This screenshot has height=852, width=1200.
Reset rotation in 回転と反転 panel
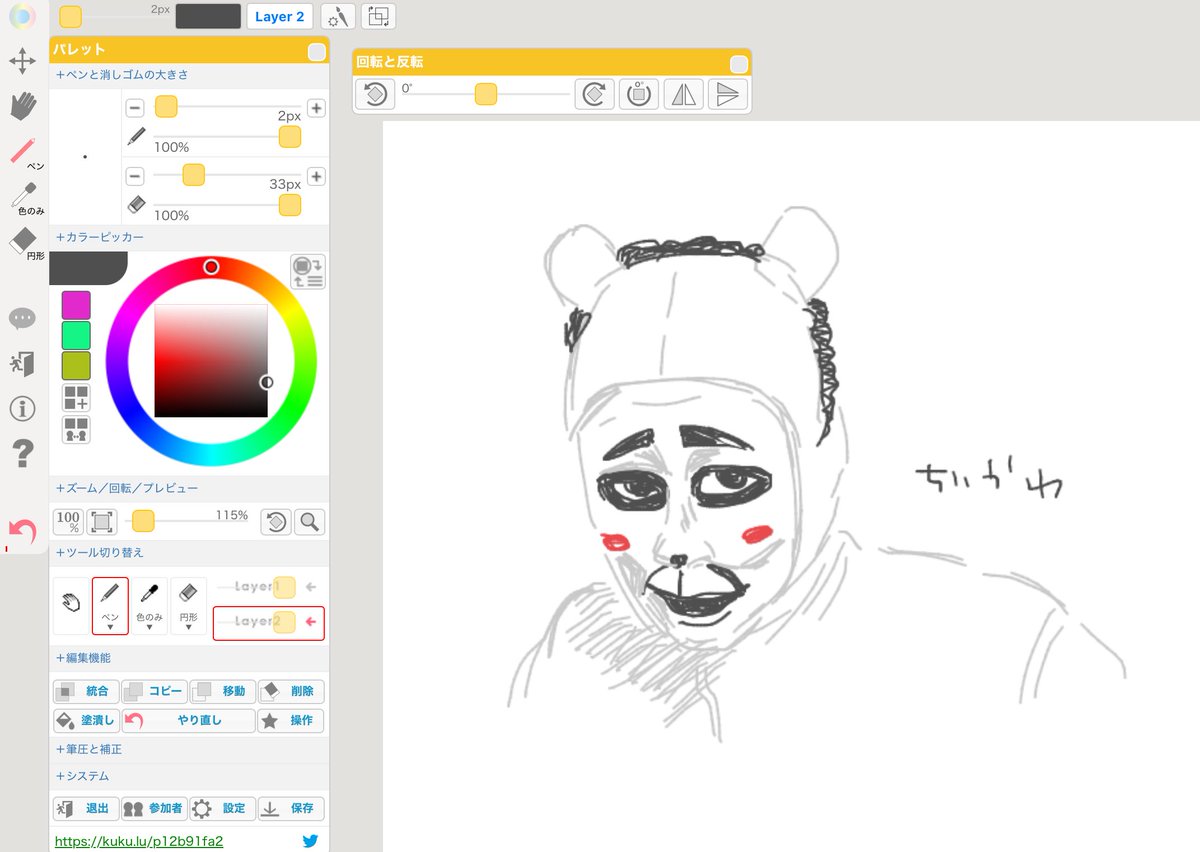pos(375,95)
